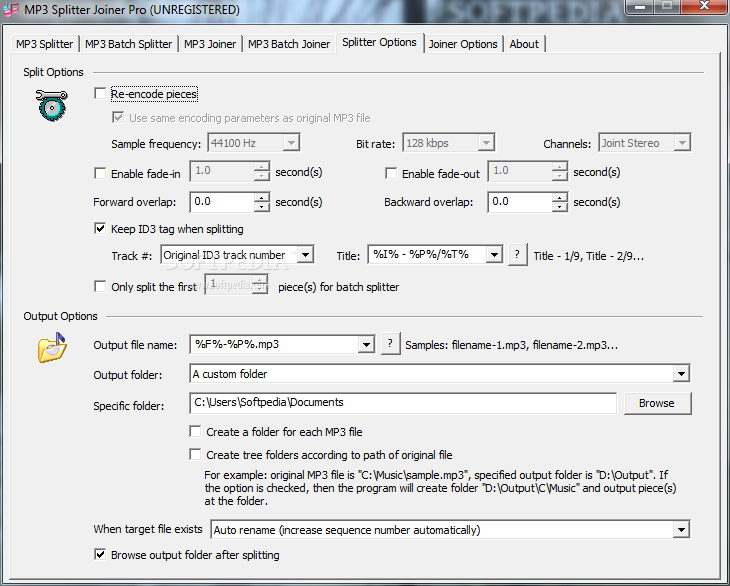The height and width of the screenshot is (586, 730).
Task: Enable fade-in checkbox
Action: 100,173
